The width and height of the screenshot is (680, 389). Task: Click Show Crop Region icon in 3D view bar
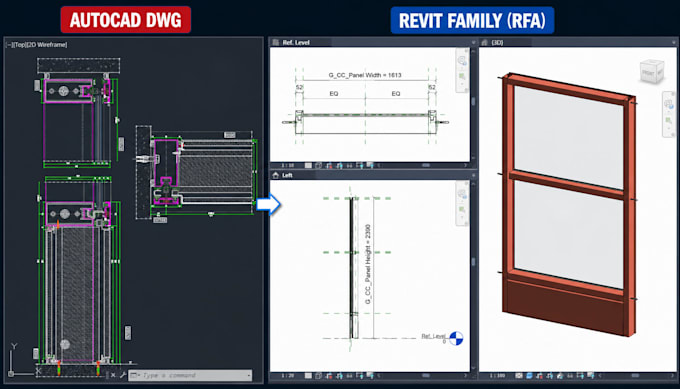tap(549, 376)
